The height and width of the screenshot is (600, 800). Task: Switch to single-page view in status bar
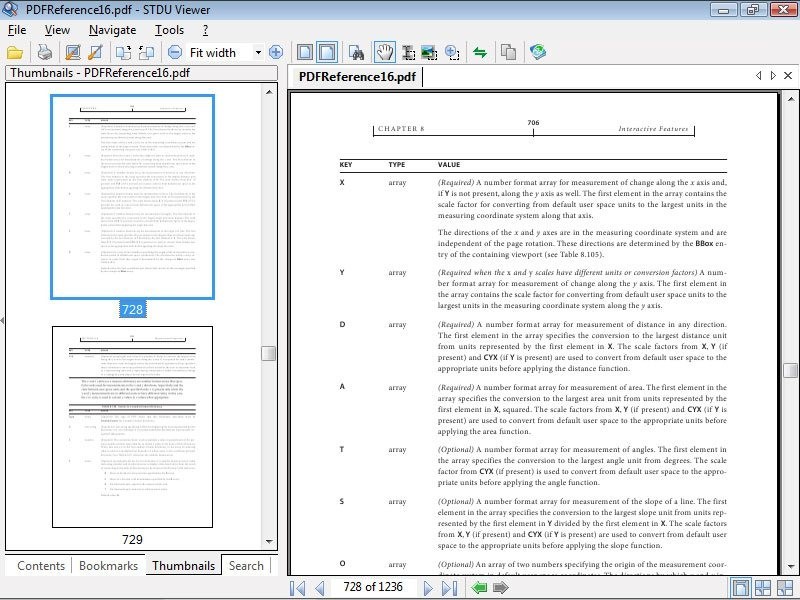coord(740,588)
